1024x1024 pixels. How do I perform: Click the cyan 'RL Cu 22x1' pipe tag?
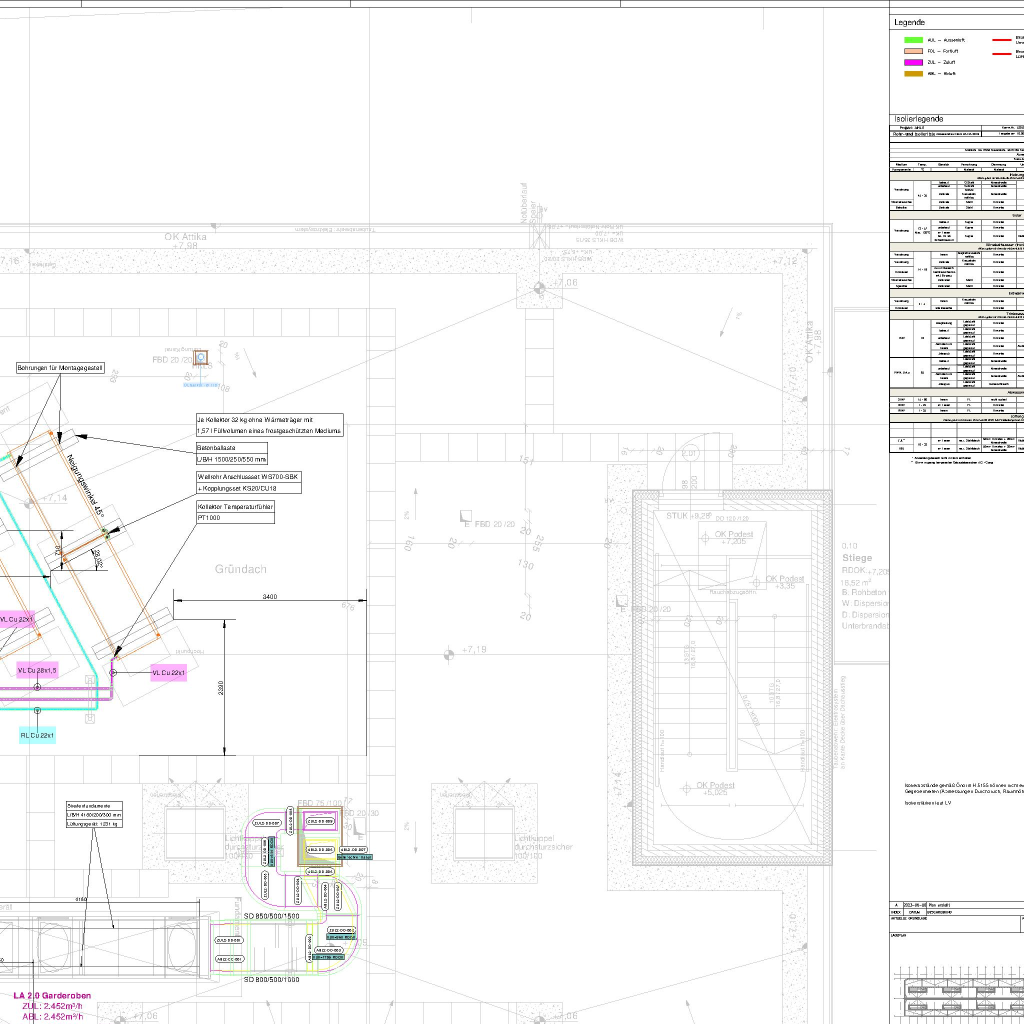coord(38,735)
